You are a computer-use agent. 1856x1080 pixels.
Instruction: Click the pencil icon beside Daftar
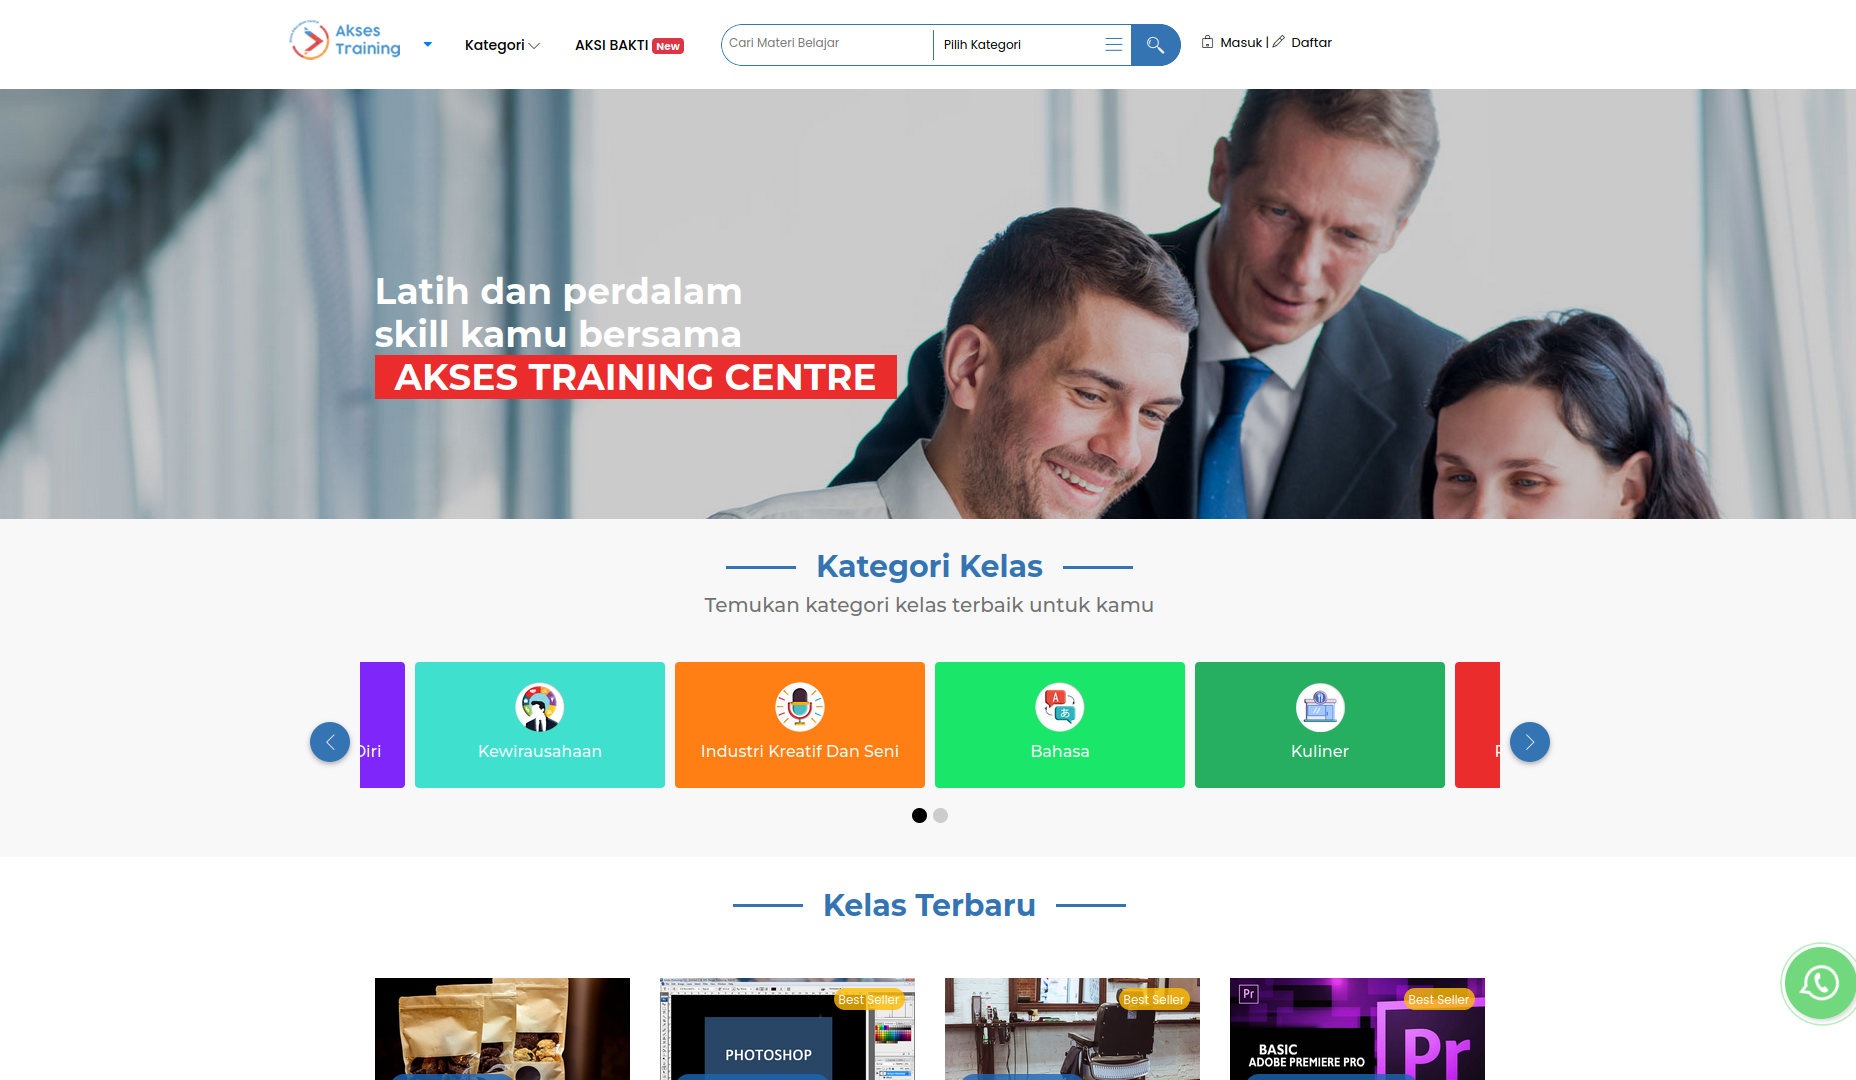(1278, 42)
